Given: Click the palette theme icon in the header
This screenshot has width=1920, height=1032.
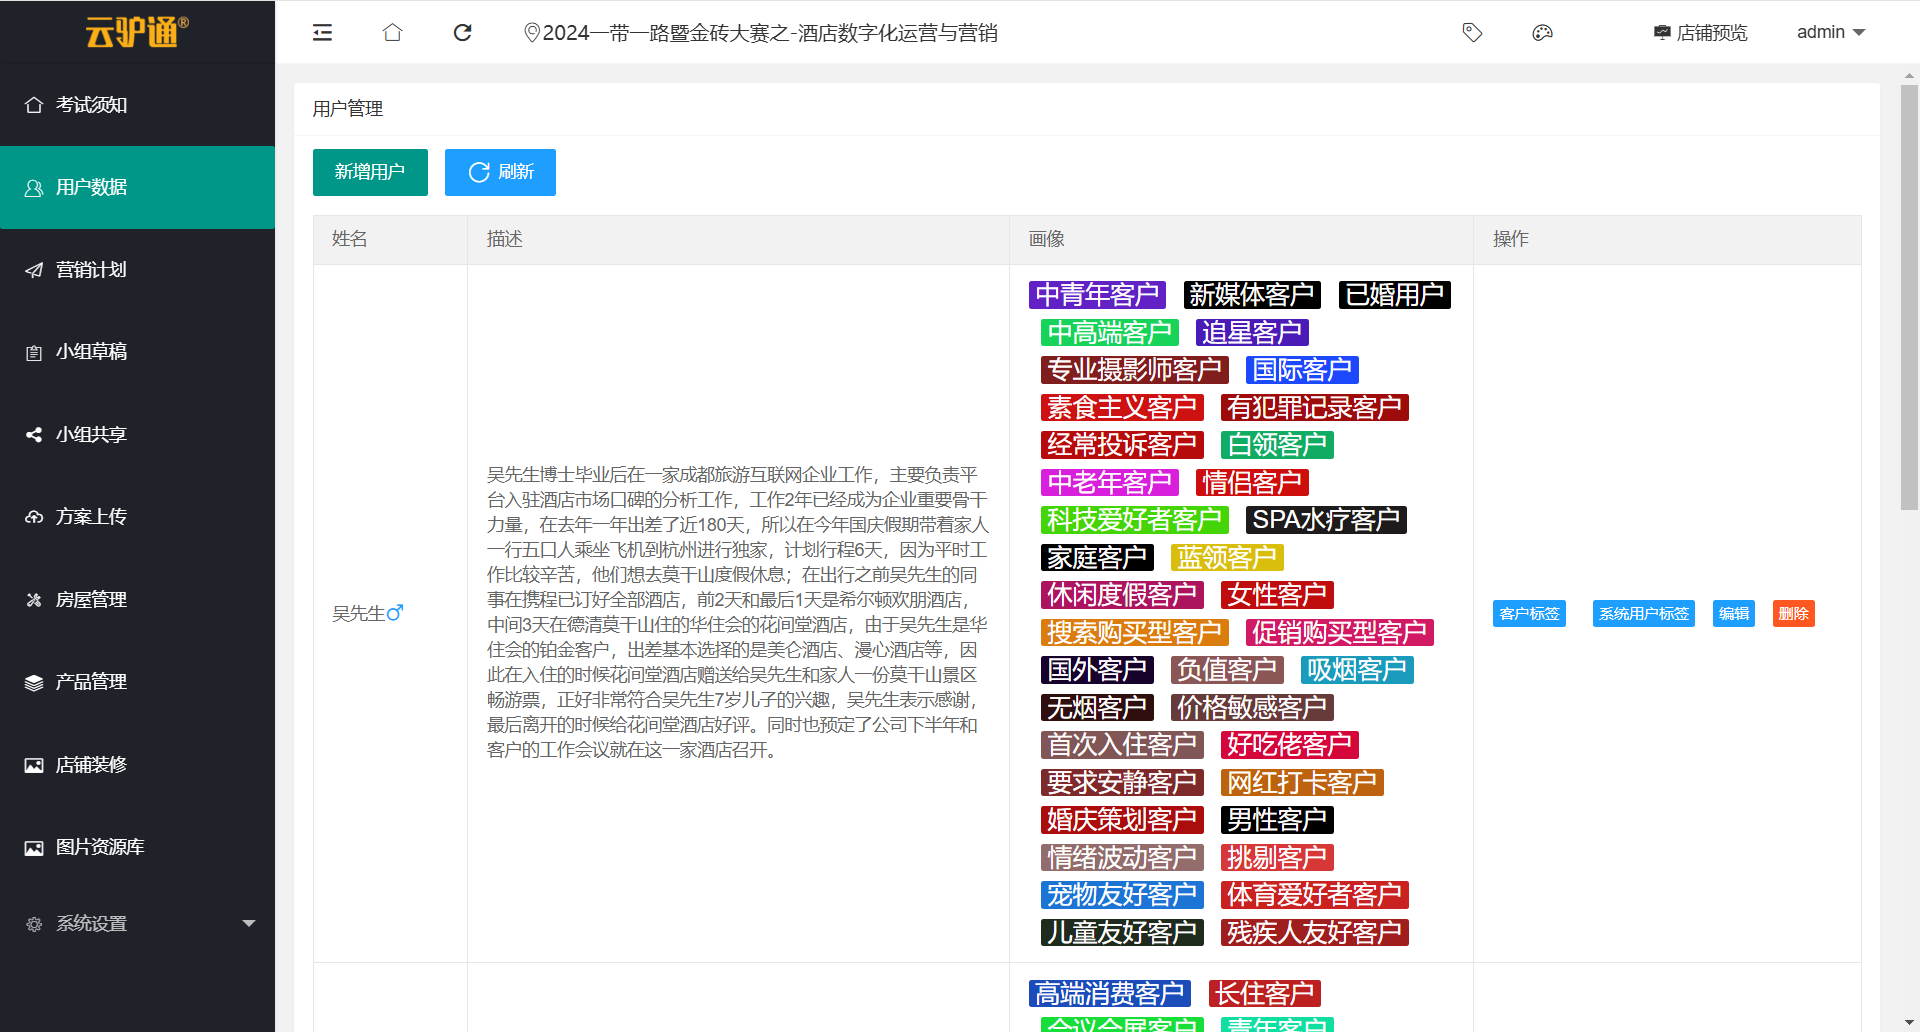Looking at the screenshot, I should pyautogui.click(x=1541, y=32).
